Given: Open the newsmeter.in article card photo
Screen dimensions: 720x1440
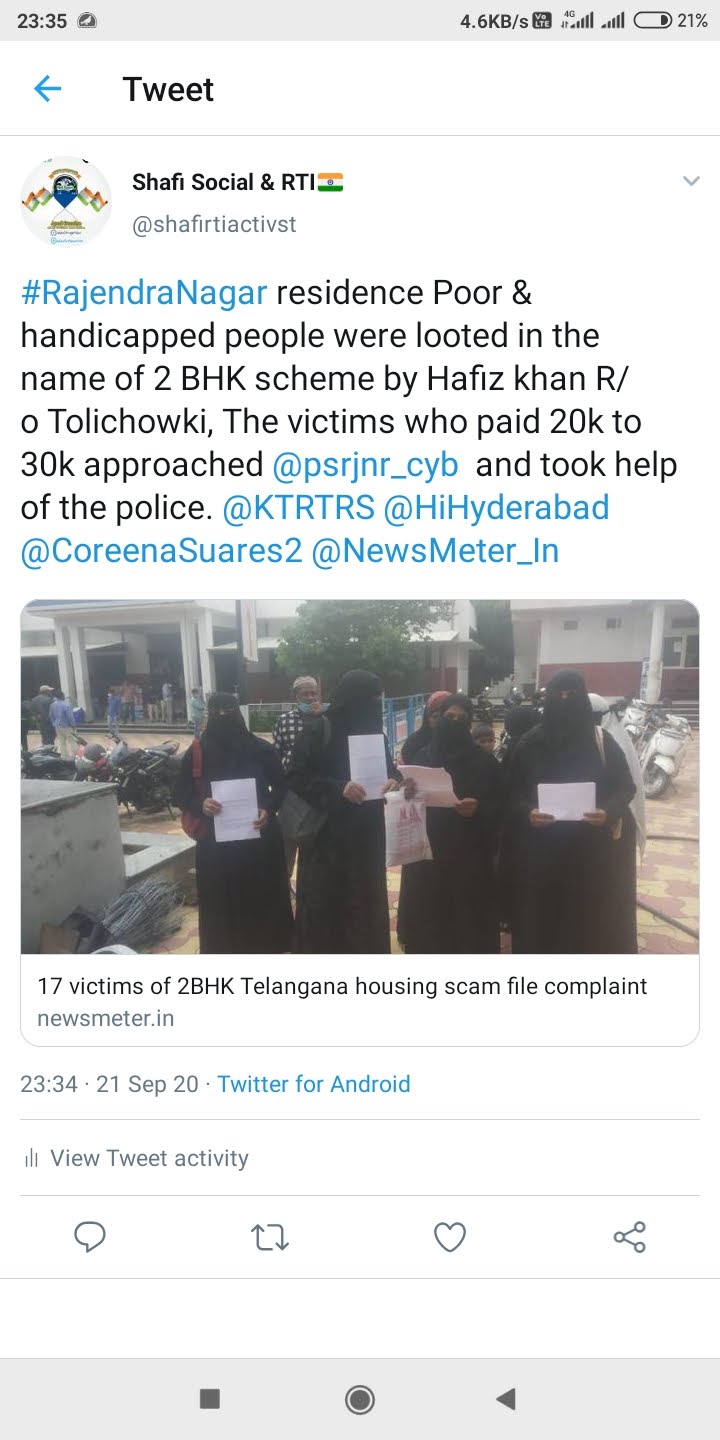Looking at the screenshot, I should [360, 777].
